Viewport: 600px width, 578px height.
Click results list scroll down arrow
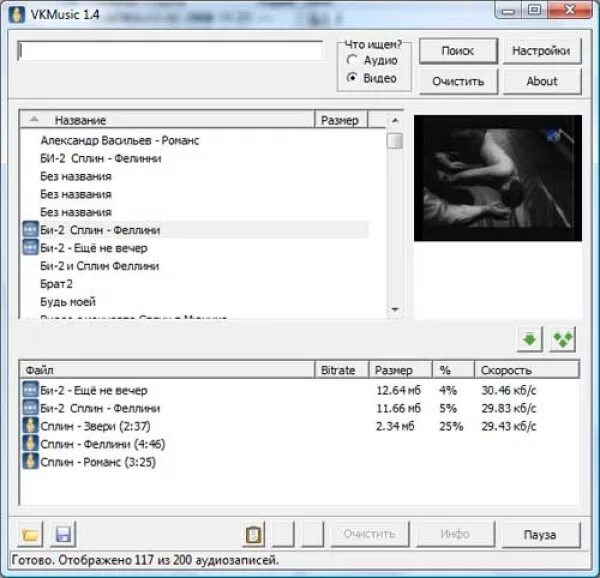tap(395, 309)
